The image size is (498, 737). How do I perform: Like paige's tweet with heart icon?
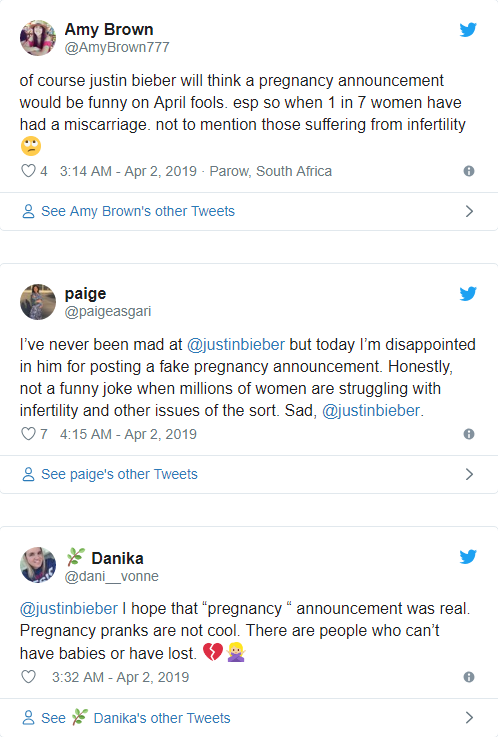(x=28, y=433)
